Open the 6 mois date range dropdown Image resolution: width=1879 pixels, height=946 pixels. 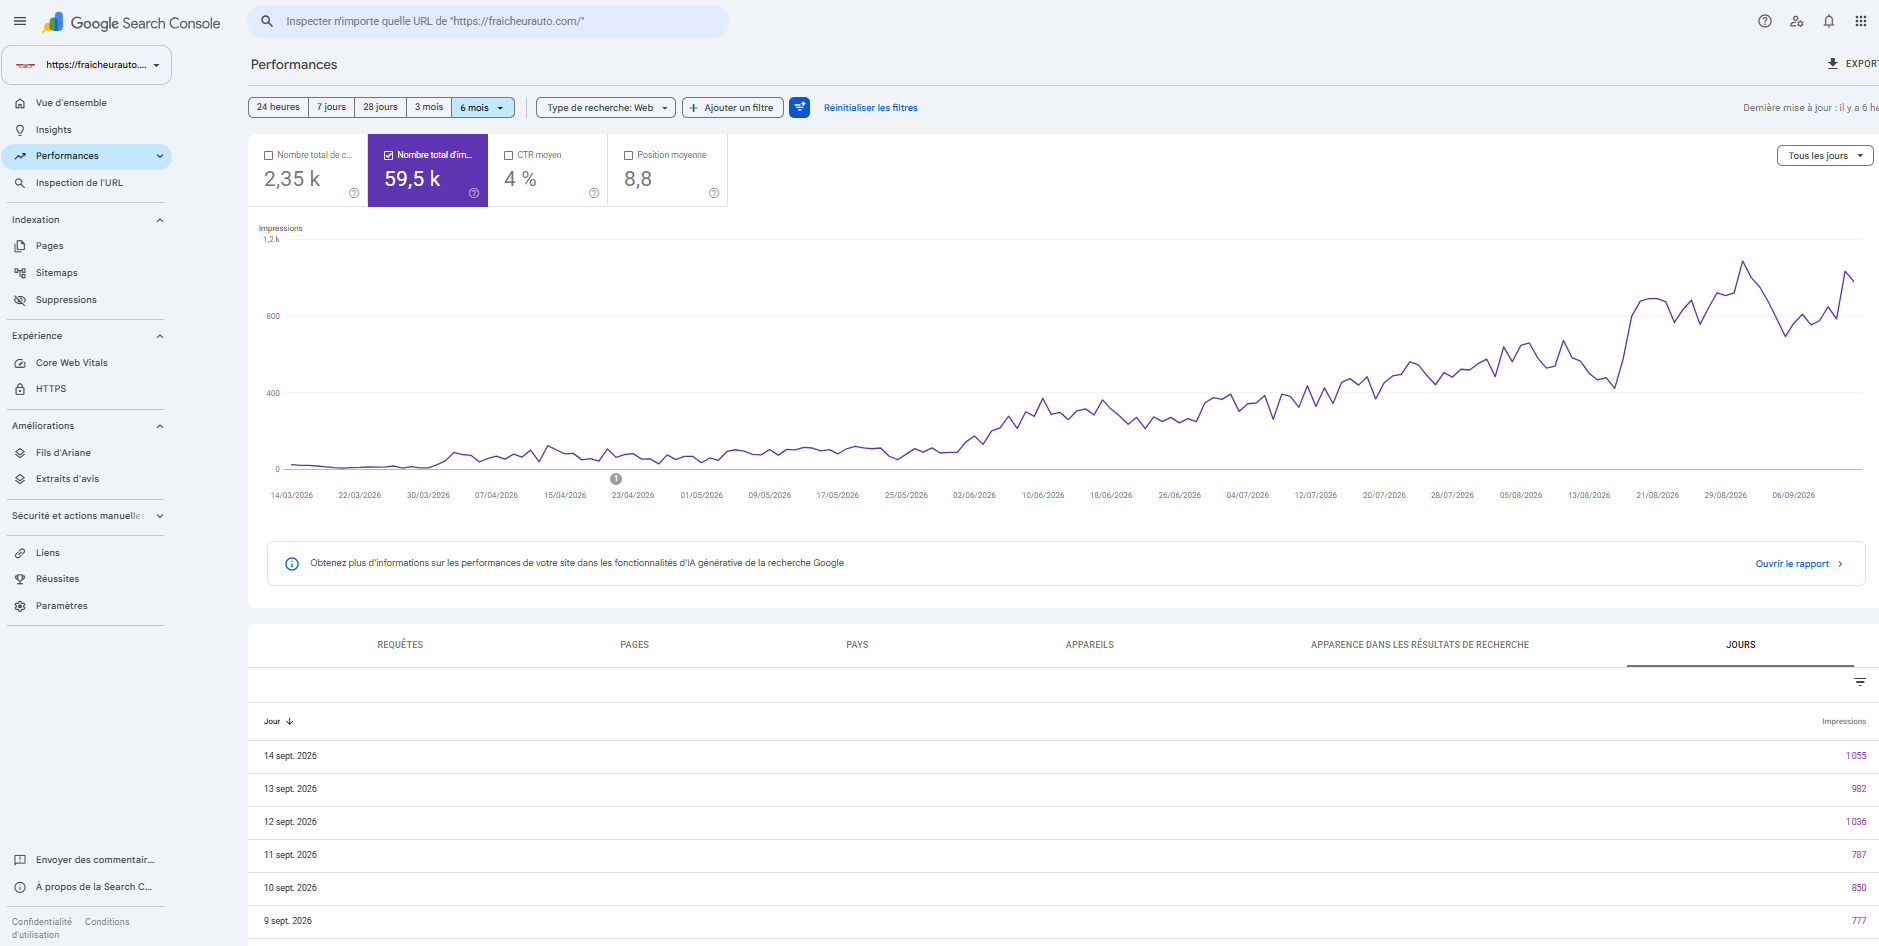click(x=483, y=107)
